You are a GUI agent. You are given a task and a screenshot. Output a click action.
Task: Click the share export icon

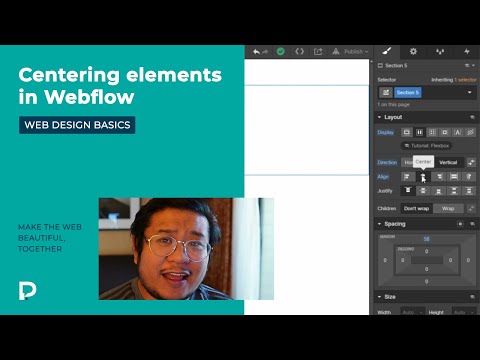pyautogui.click(x=318, y=52)
